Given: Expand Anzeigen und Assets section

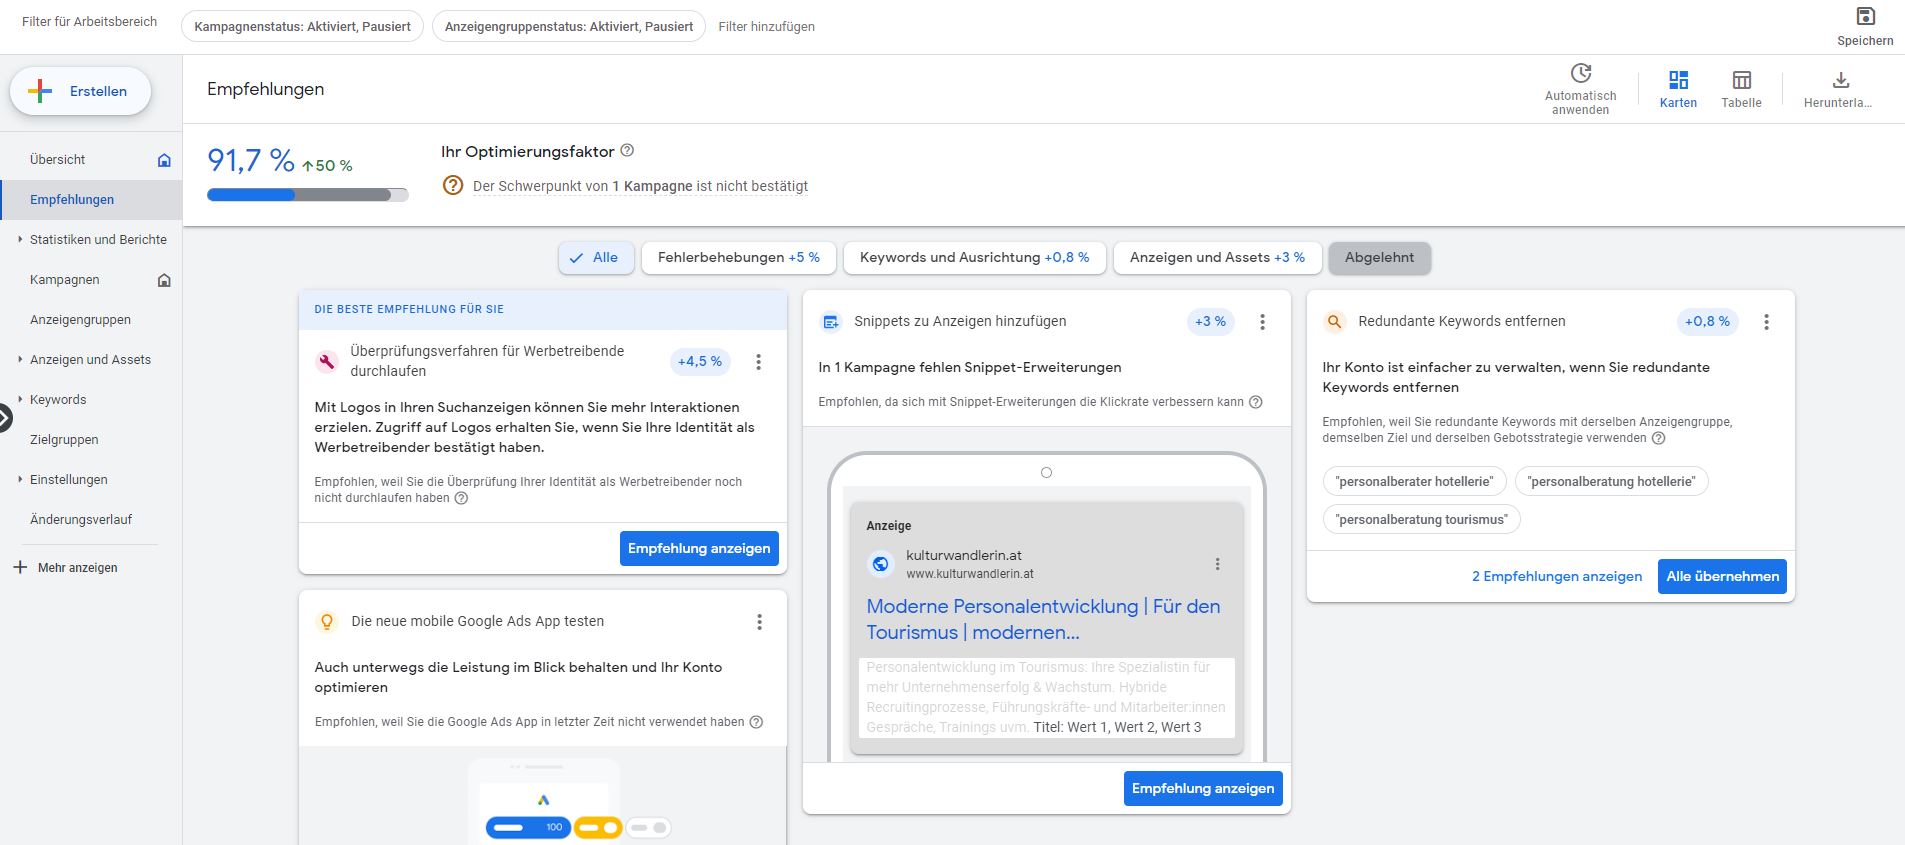Looking at the screenshot, I should [x=20, y=359].
